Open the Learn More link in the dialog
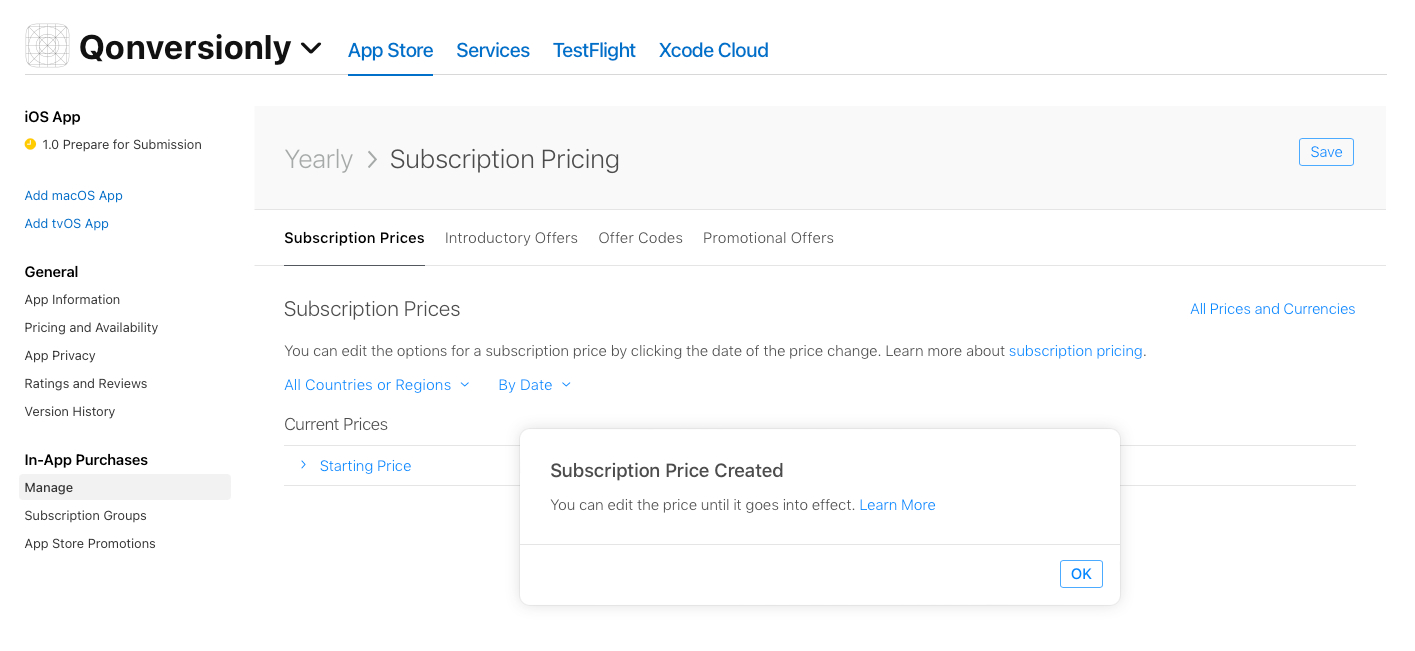 pos(897,505)
